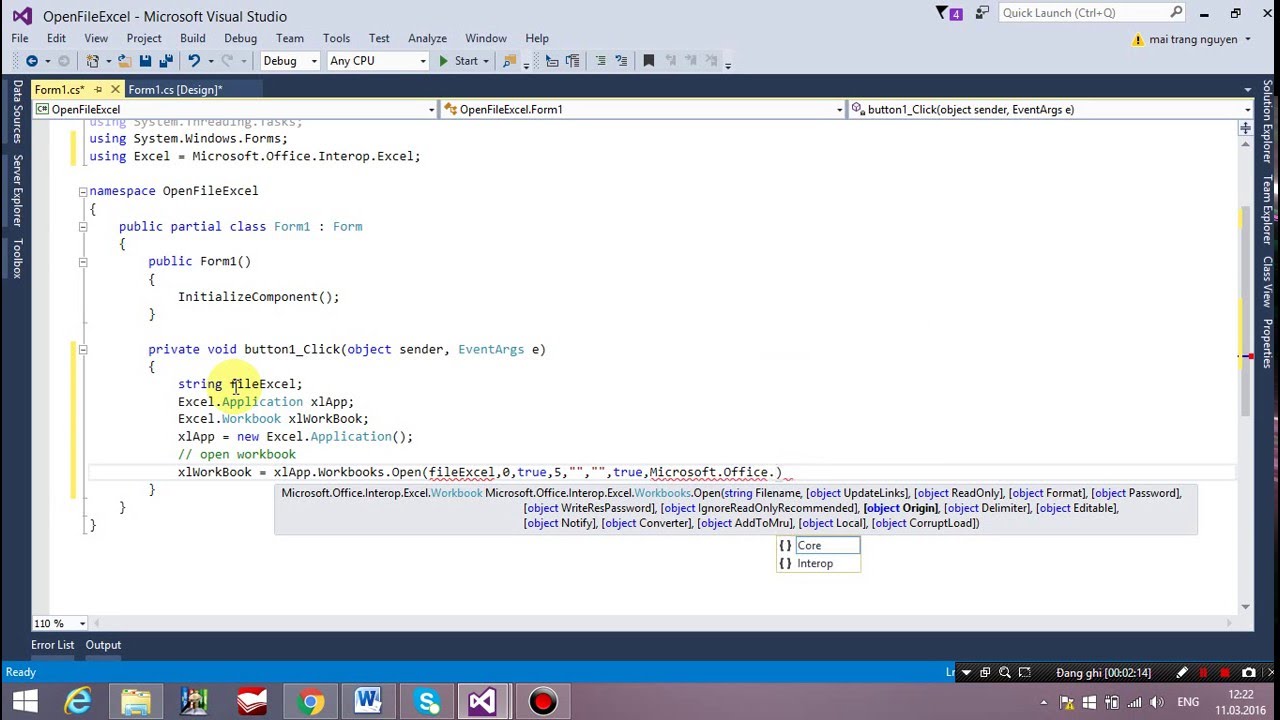Click the uncomment selected lines icon
1280x720 pixels.
[x=621, y=61]
